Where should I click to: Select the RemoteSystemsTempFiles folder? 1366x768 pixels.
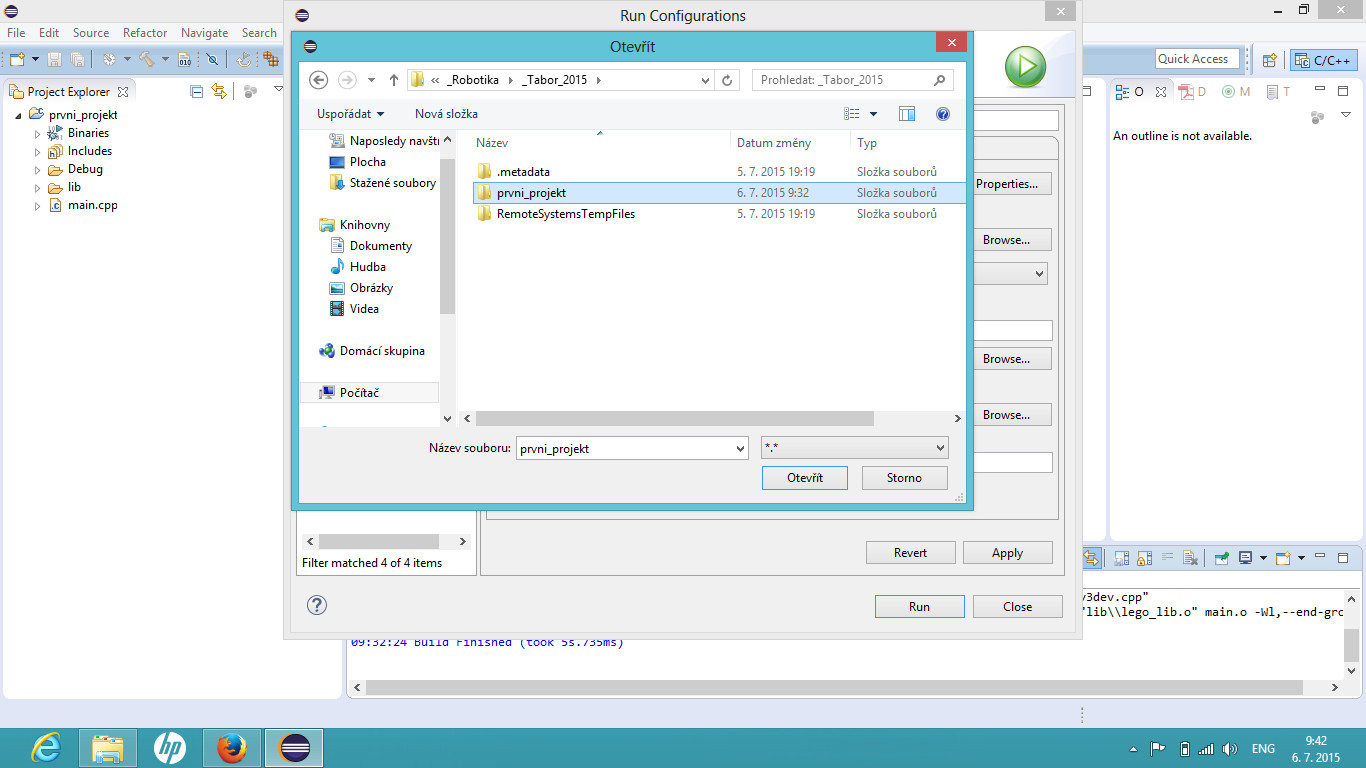click(x=565, y=214)
